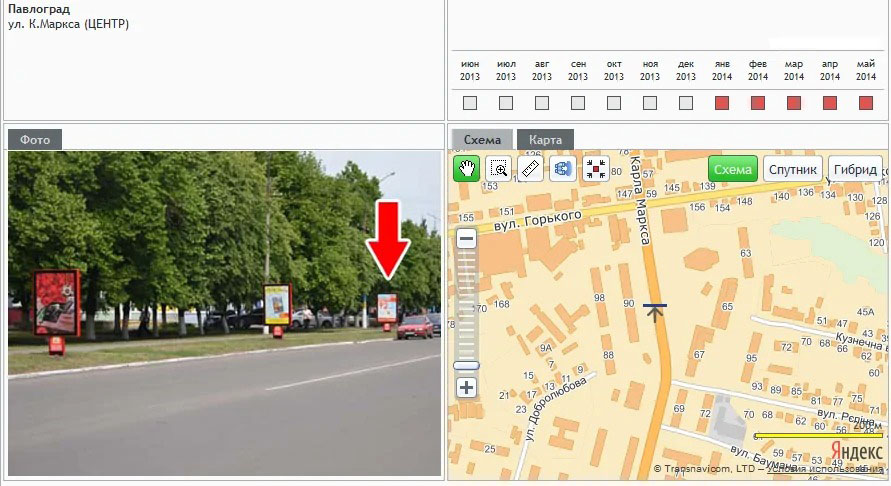The width and height of the screenshot is (891, 486).
Task: Click house number 151 on map
Action: point(507,211)
